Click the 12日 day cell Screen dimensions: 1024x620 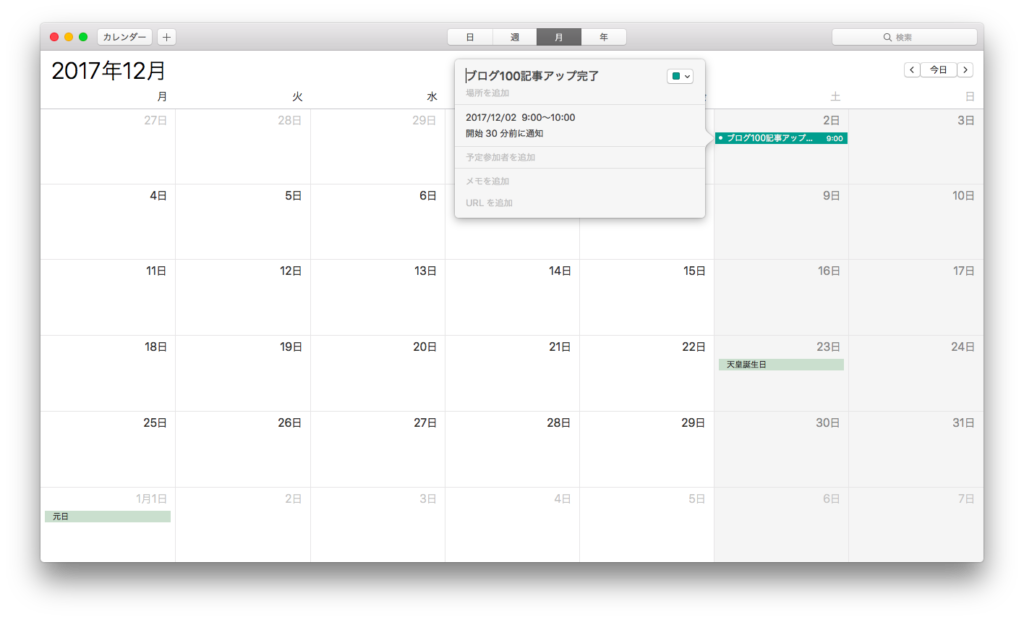[243, 298]
